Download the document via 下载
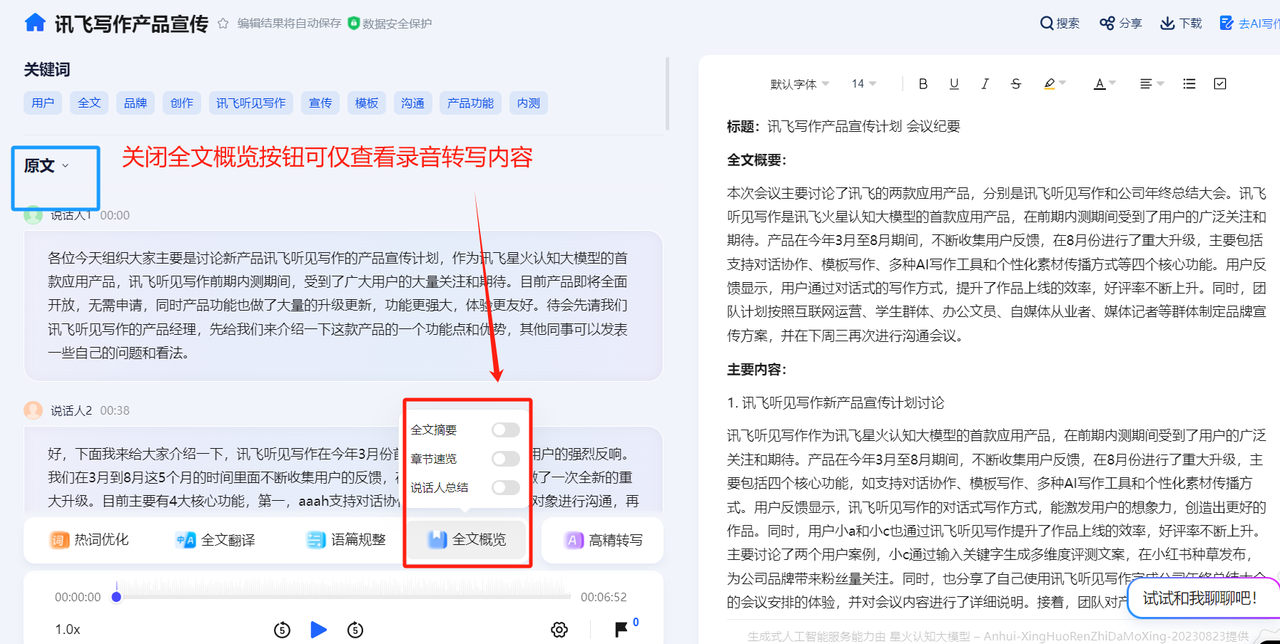 pyautogui.click(x=1181, y=23)
